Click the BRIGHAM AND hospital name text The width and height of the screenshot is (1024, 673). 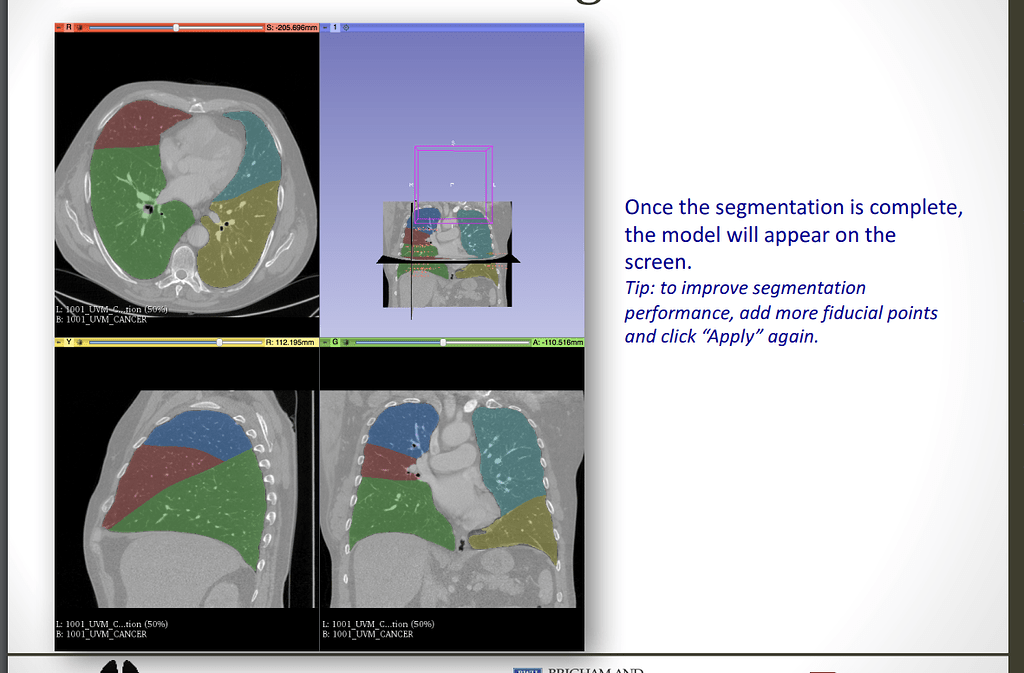[x=600, y=670]
